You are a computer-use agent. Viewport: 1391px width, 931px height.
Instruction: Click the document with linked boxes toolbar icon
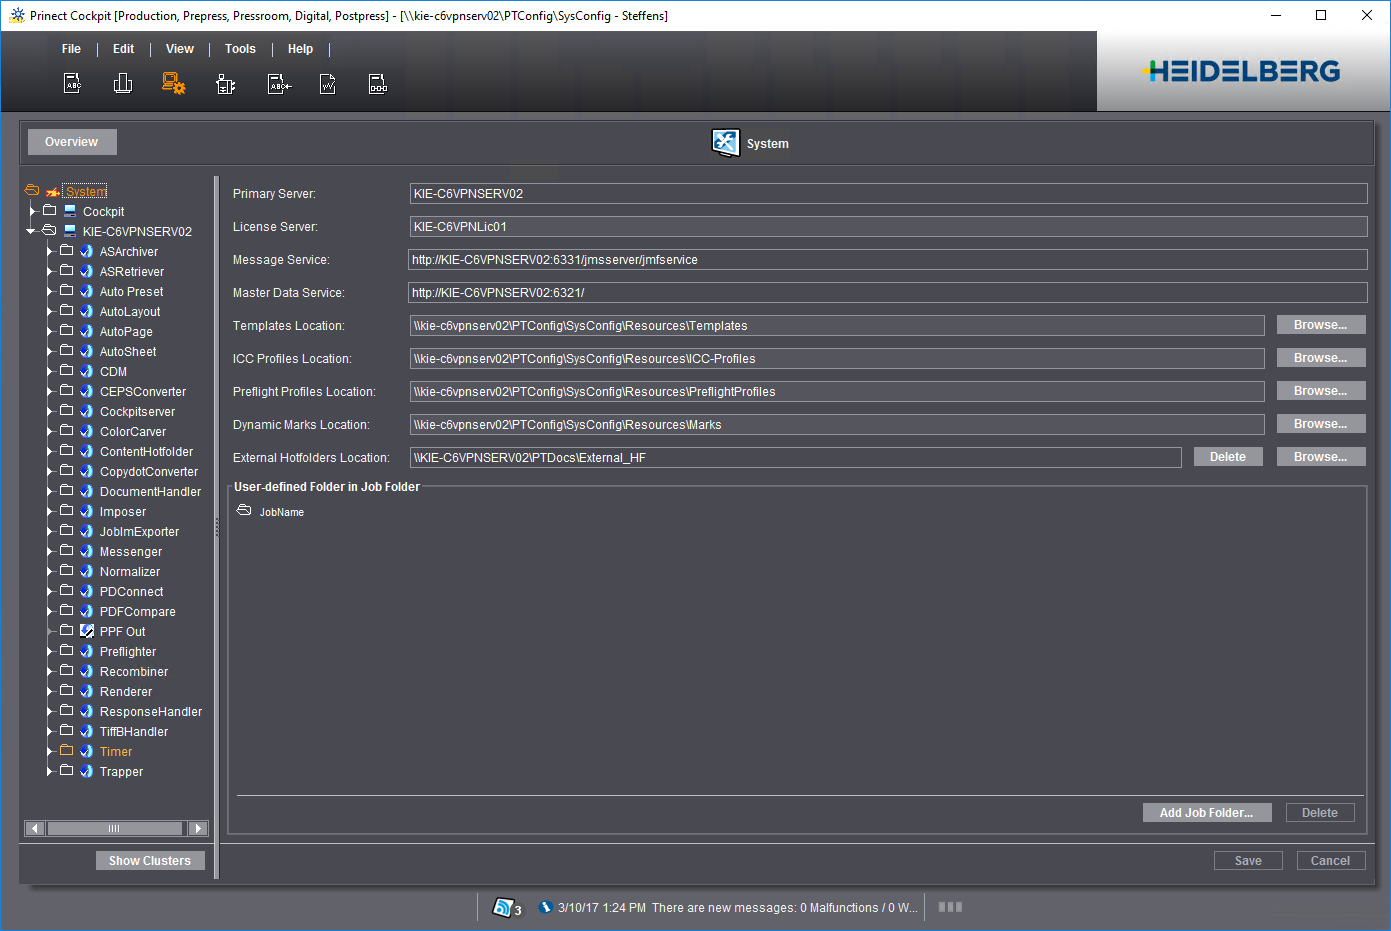377,85
